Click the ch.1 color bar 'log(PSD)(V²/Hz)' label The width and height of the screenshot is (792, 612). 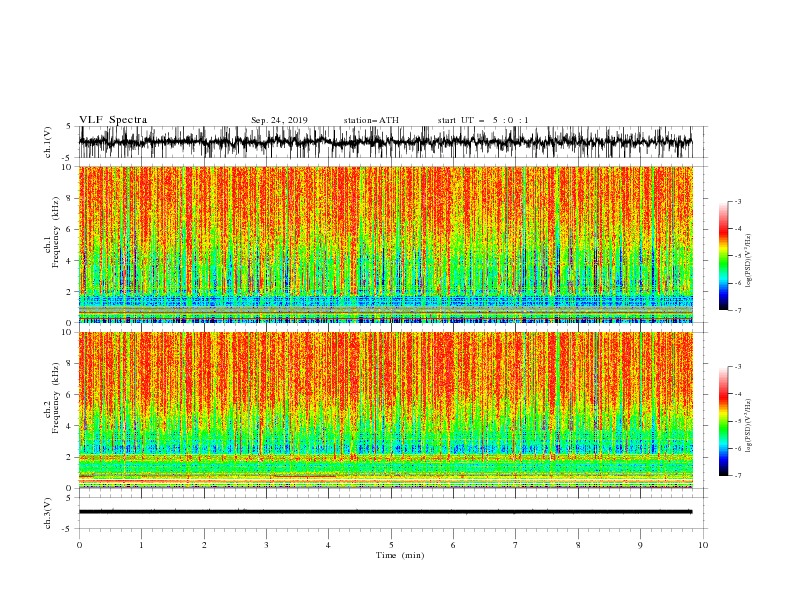coord(748,261)
